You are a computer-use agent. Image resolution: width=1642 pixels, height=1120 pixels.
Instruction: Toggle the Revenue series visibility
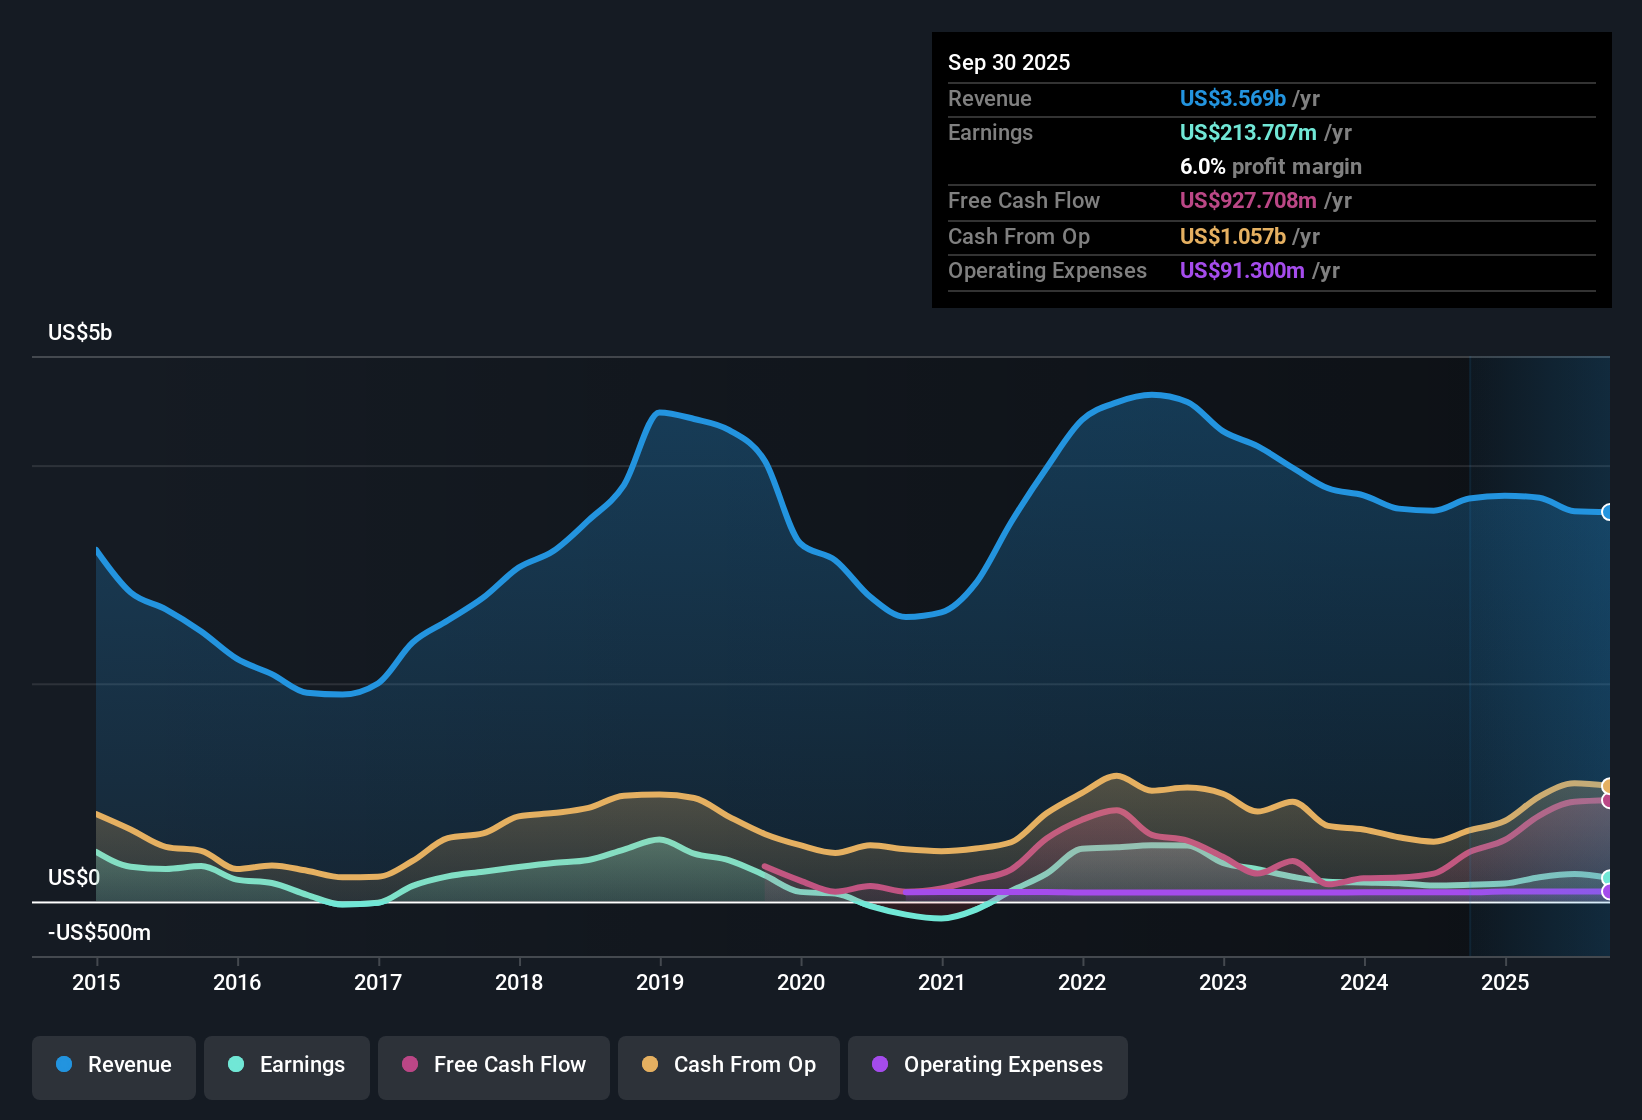tap(113, 1065)
